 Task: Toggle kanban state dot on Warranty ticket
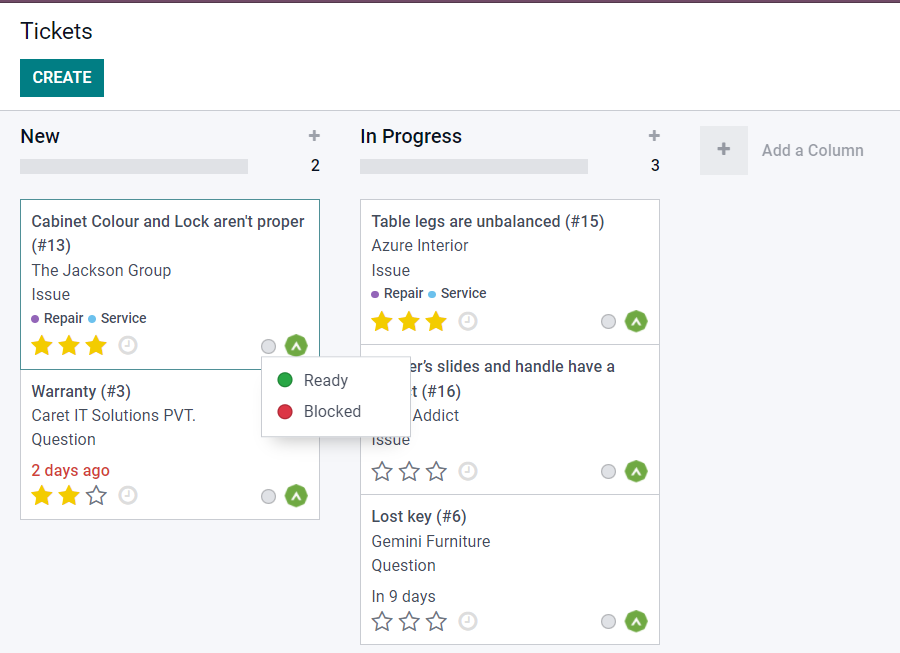click(x=268, y=497)
